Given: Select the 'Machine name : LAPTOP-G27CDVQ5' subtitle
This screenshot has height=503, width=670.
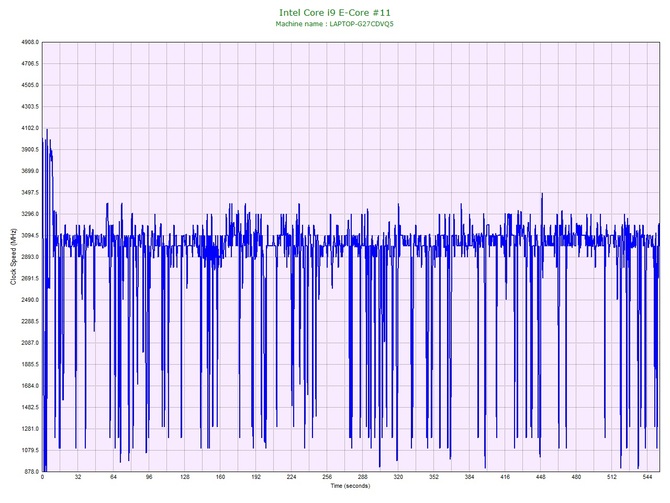Looking at the screenshot, I should point(334,24).
